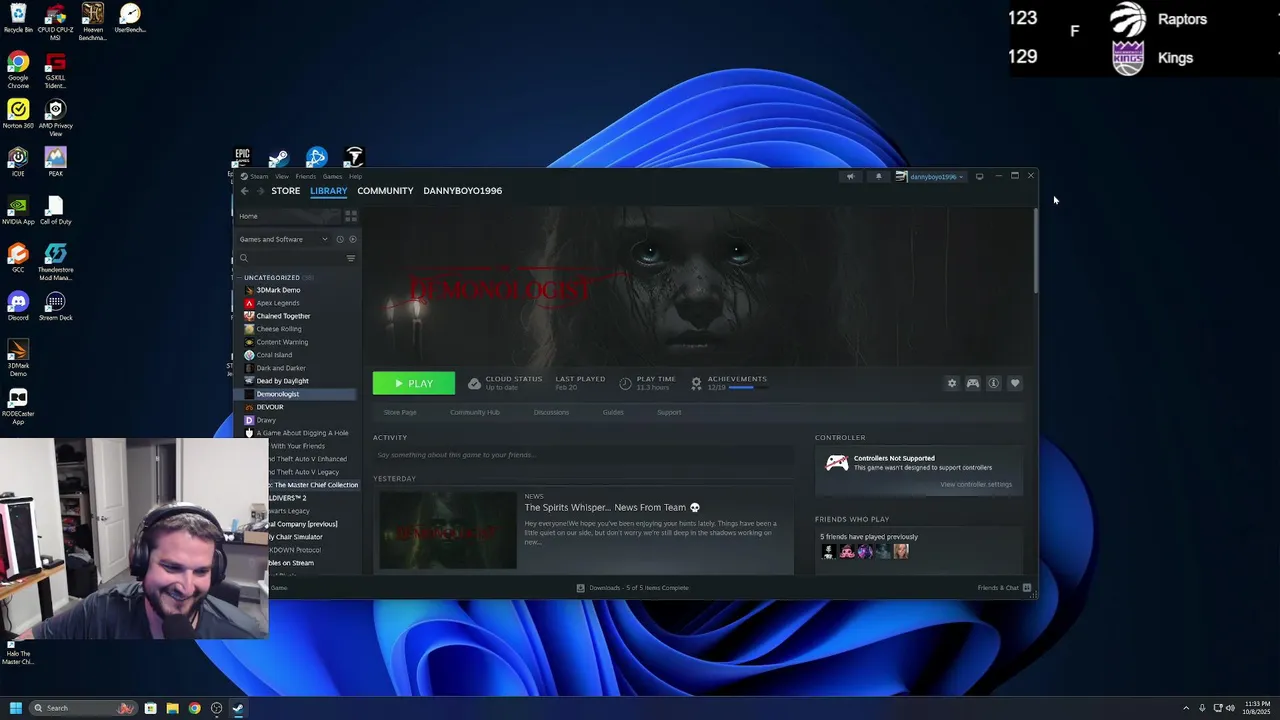Select DEVOUR in game list
Image resolution: width=1280 pixels, height=720 pixels.
point(270,407)
